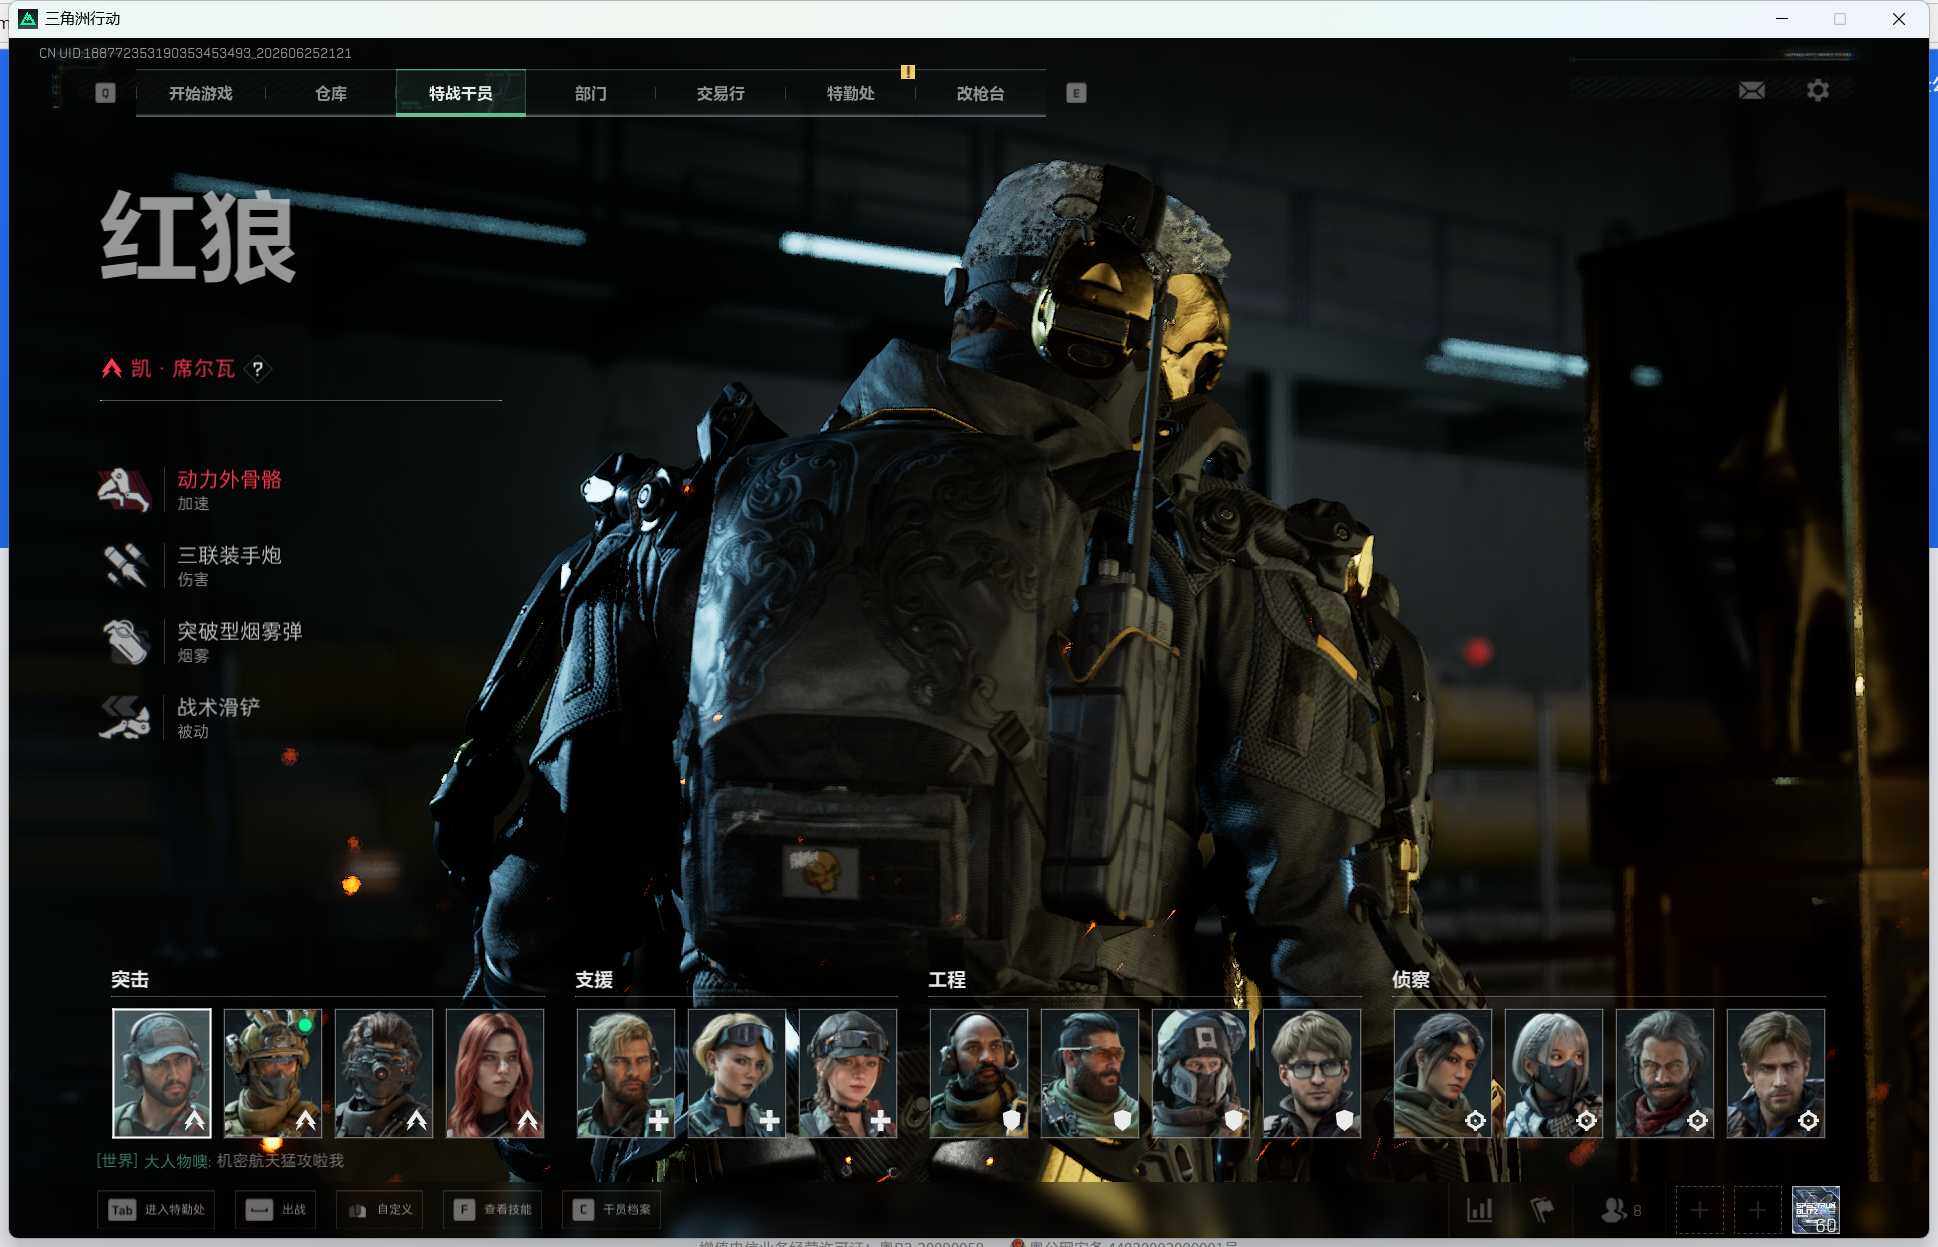Screen dimensions: 1938x1247
Task: Select the 三联装手炮 skill icon
Action: 125,565
